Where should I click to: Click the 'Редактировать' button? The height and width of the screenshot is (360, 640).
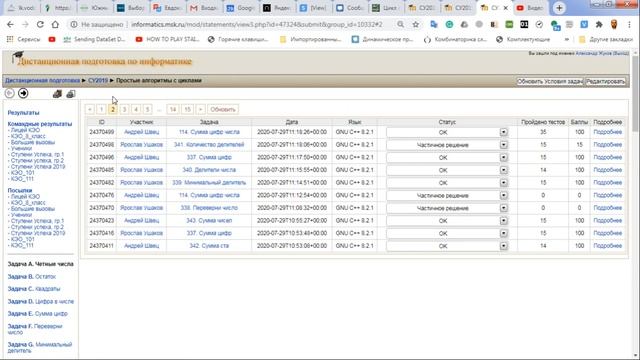[605, 81]
